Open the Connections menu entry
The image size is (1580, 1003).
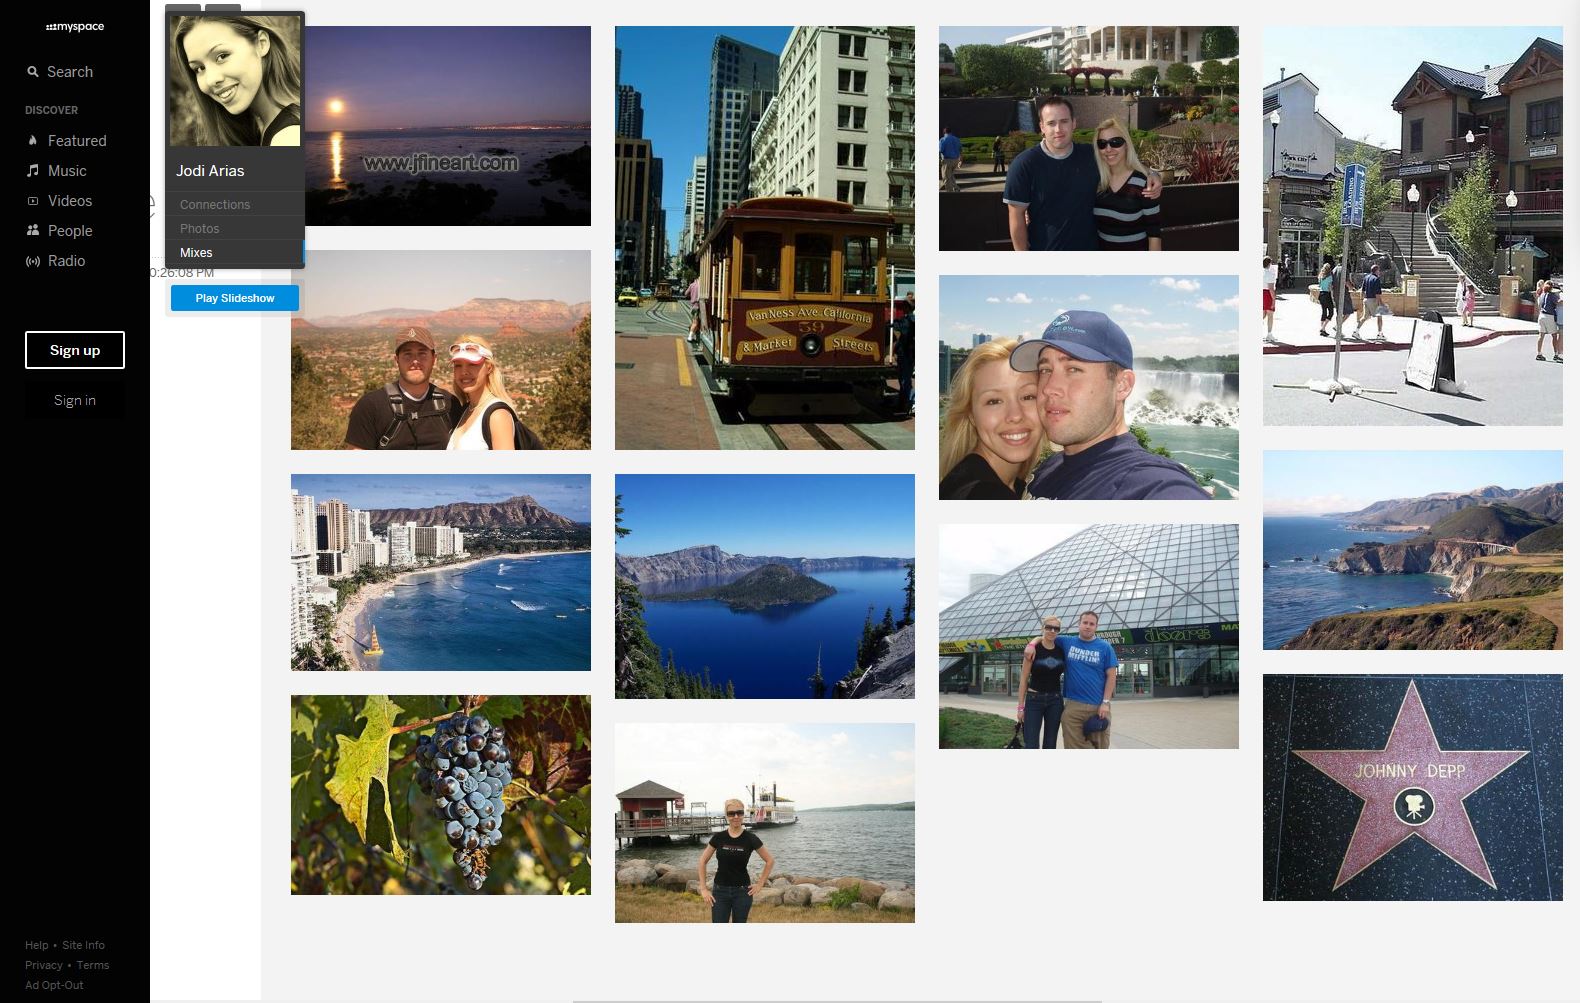(215, 204)
